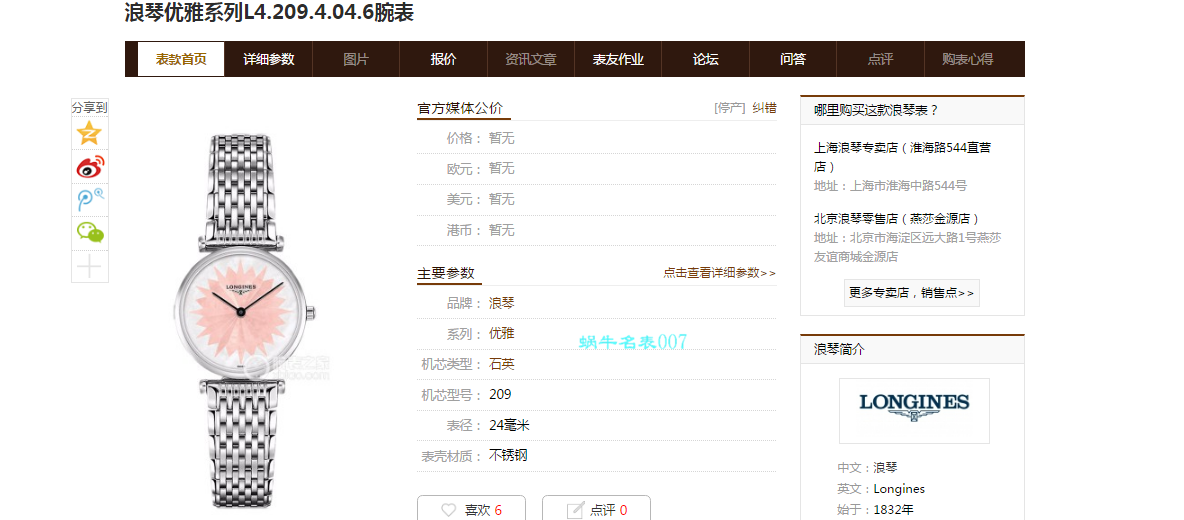The image size is (1184, 520).
Task: Switch to the 图片 tab
Action: tap(356, 59)
